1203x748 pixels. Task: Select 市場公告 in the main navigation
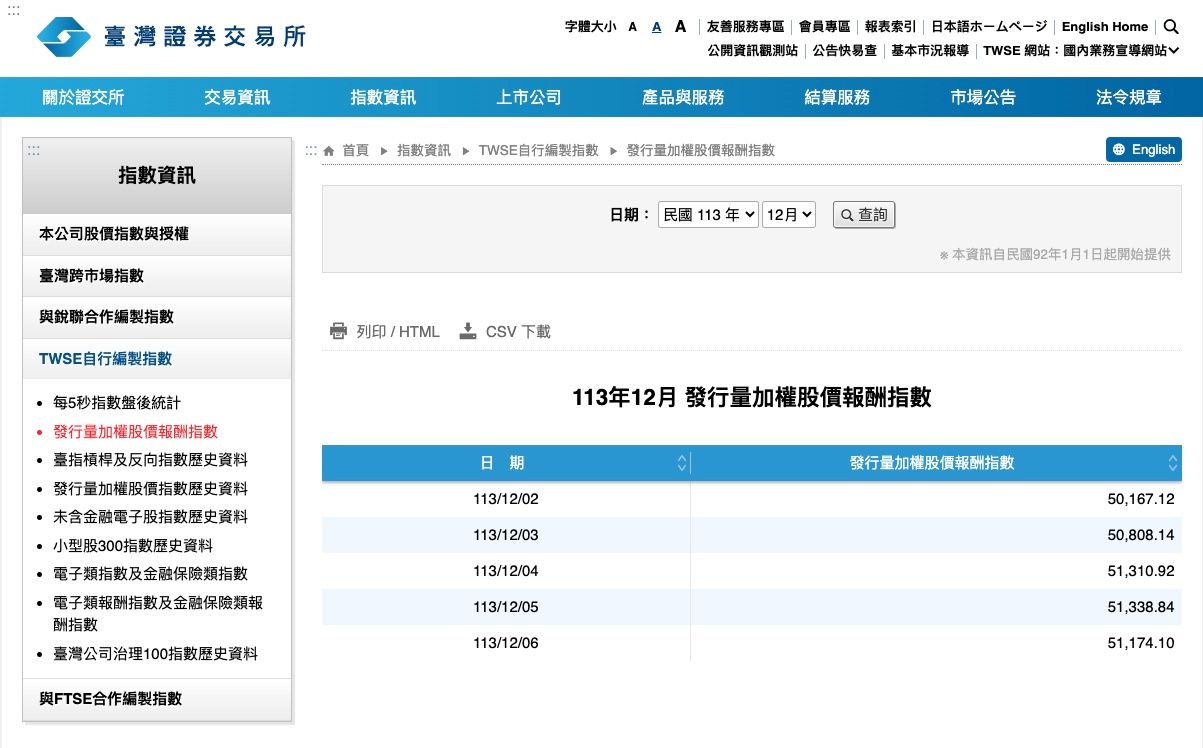pyautogui.click(x=982, y=96)
